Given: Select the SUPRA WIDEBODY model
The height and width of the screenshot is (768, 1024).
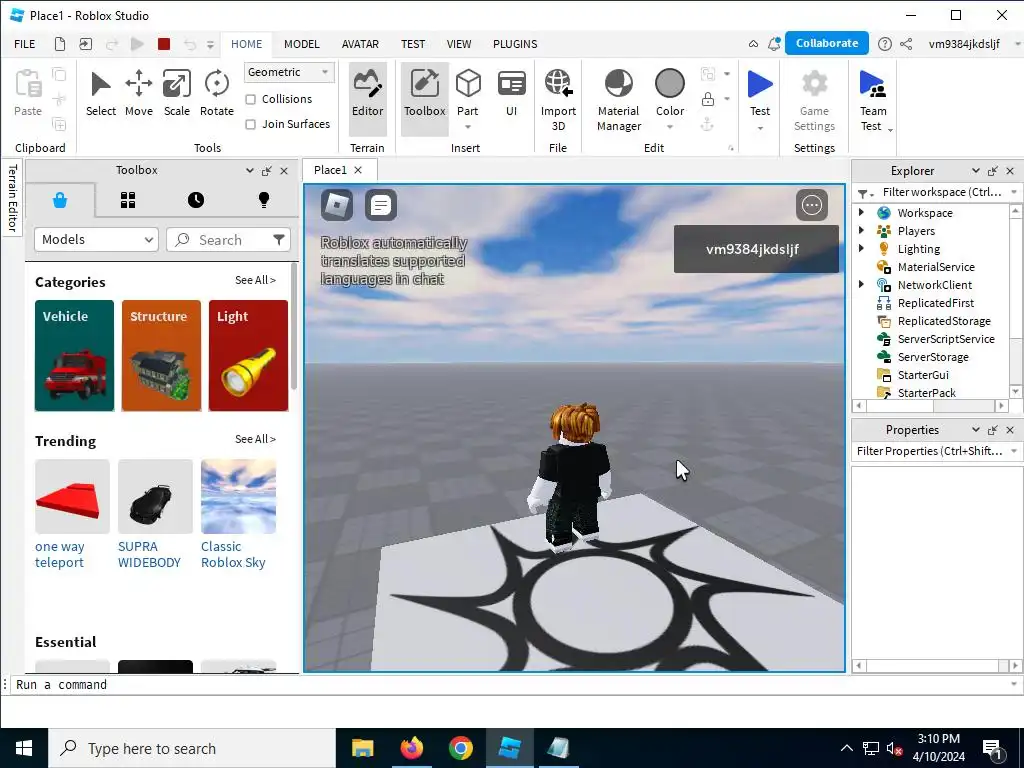Looking at the screenshot, I should (x=155, y=515).
